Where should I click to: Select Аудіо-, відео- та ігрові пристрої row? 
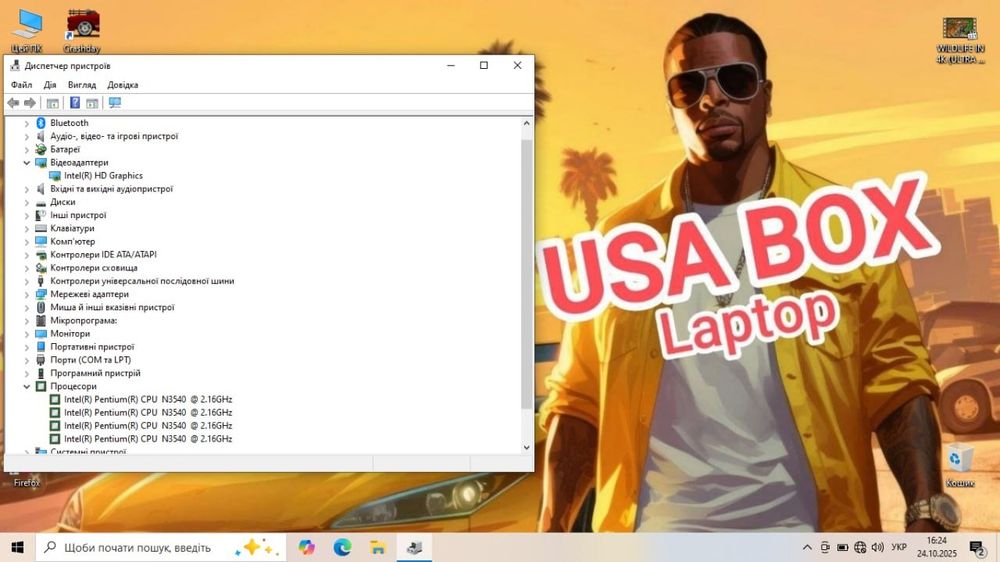tap(114, 136)
